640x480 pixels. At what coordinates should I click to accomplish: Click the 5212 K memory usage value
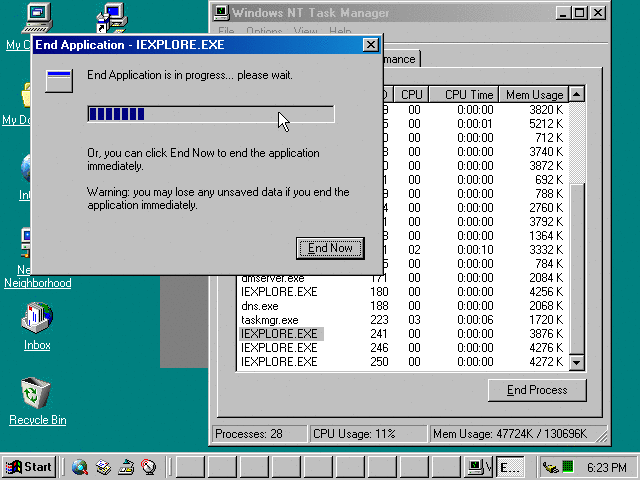click(x=546, y=124)
